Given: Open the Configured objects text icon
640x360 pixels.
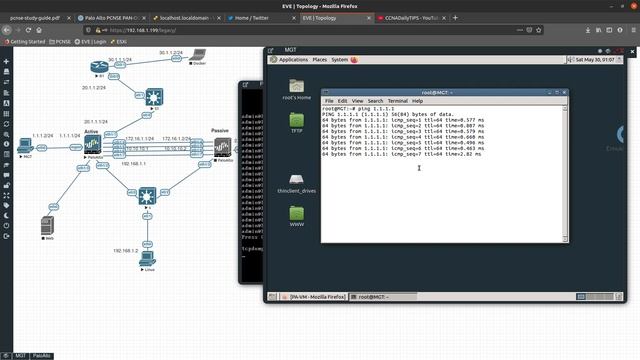Looking at the screenshot, I should pyautogui.click(x=6, y=103).
